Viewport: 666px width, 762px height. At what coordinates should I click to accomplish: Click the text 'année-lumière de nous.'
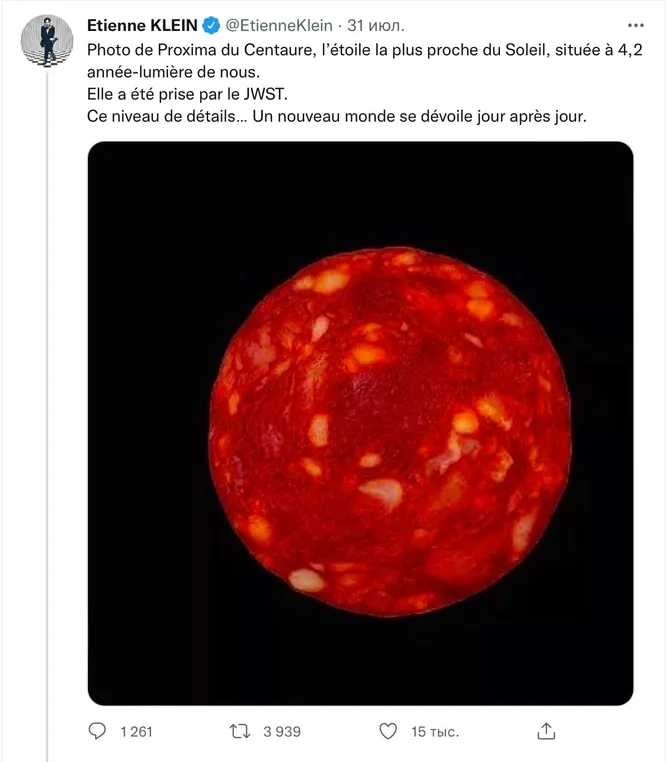coord(174,72)
